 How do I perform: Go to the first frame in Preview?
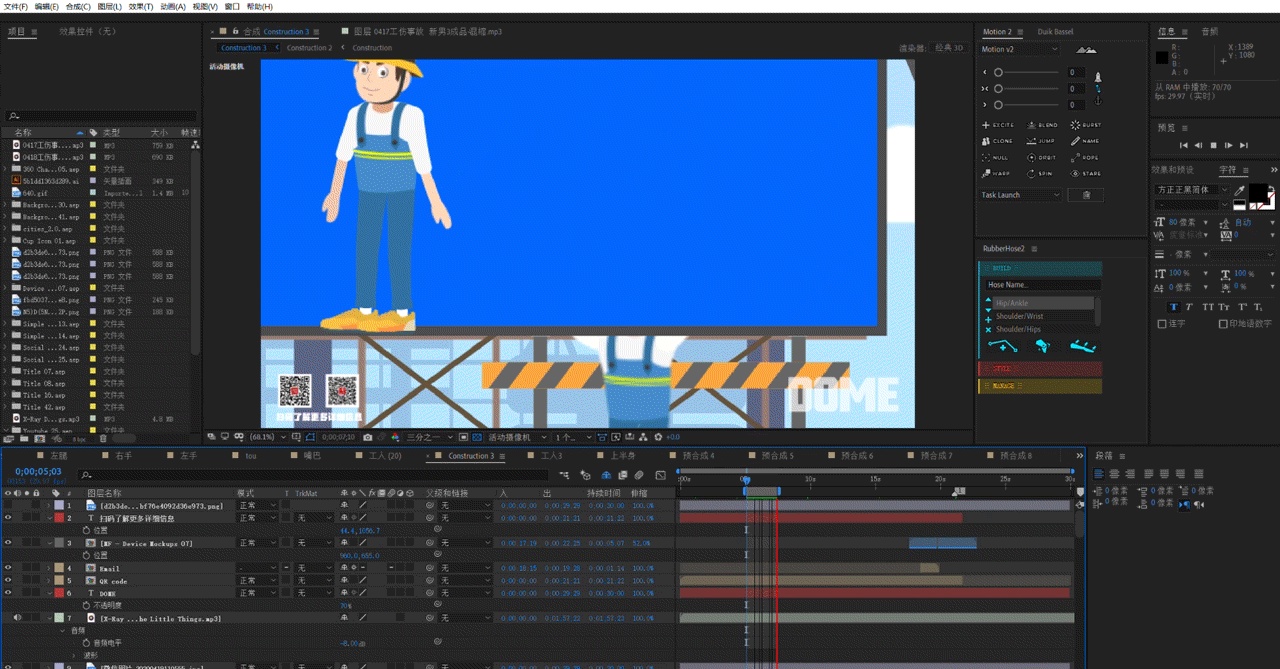point(1184,146)
